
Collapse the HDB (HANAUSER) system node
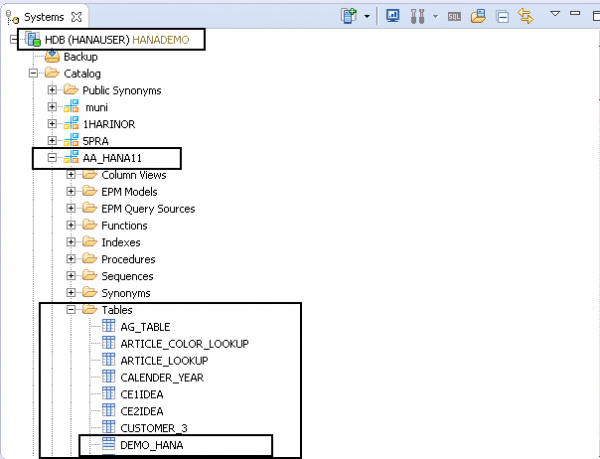click(x=13, y=39)
